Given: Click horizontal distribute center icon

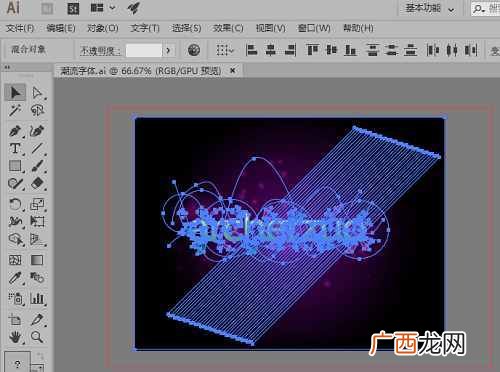Looking at the screenshot, I should point(452,50).
